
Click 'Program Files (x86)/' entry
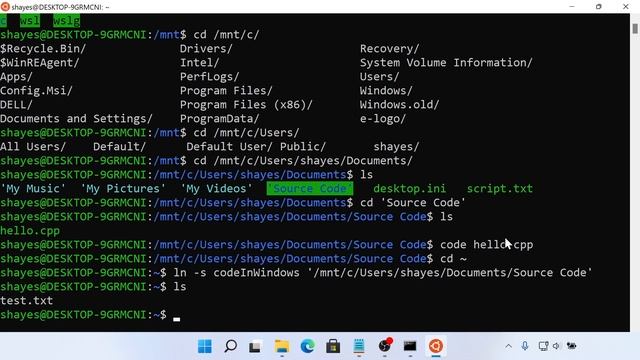point(246,104)
